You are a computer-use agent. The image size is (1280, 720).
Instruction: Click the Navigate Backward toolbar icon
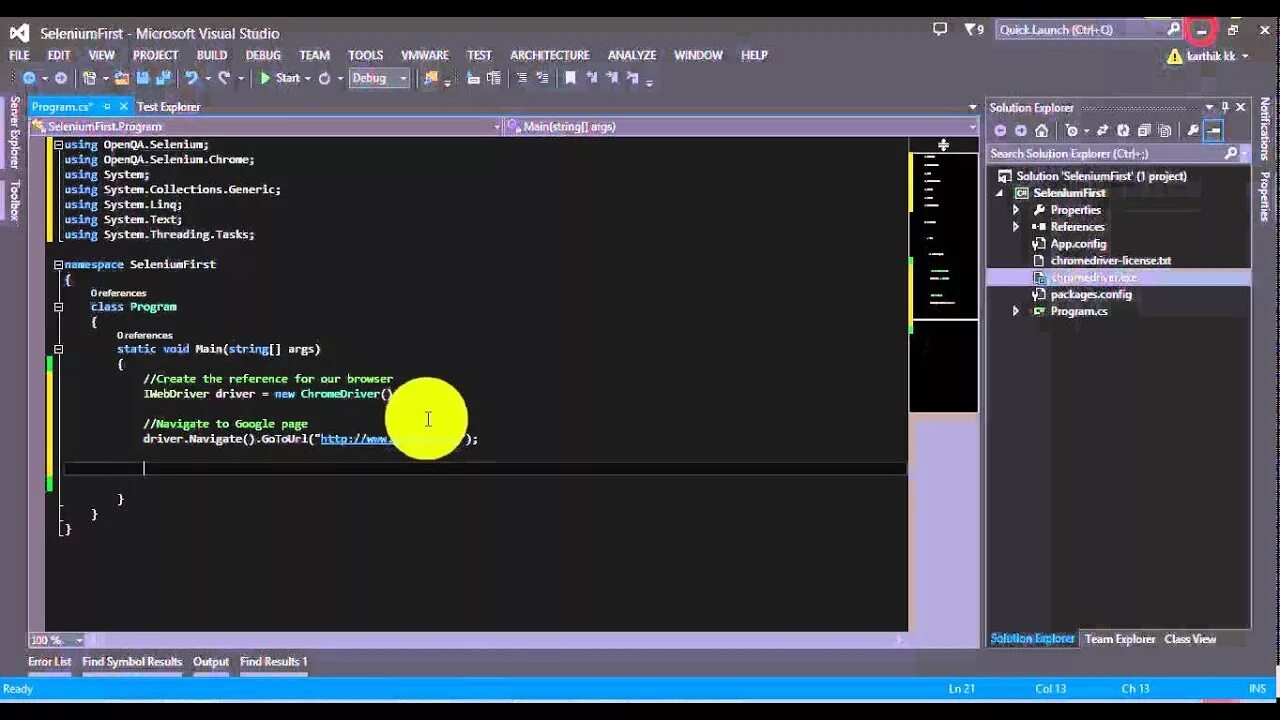(x=28, y=78)
